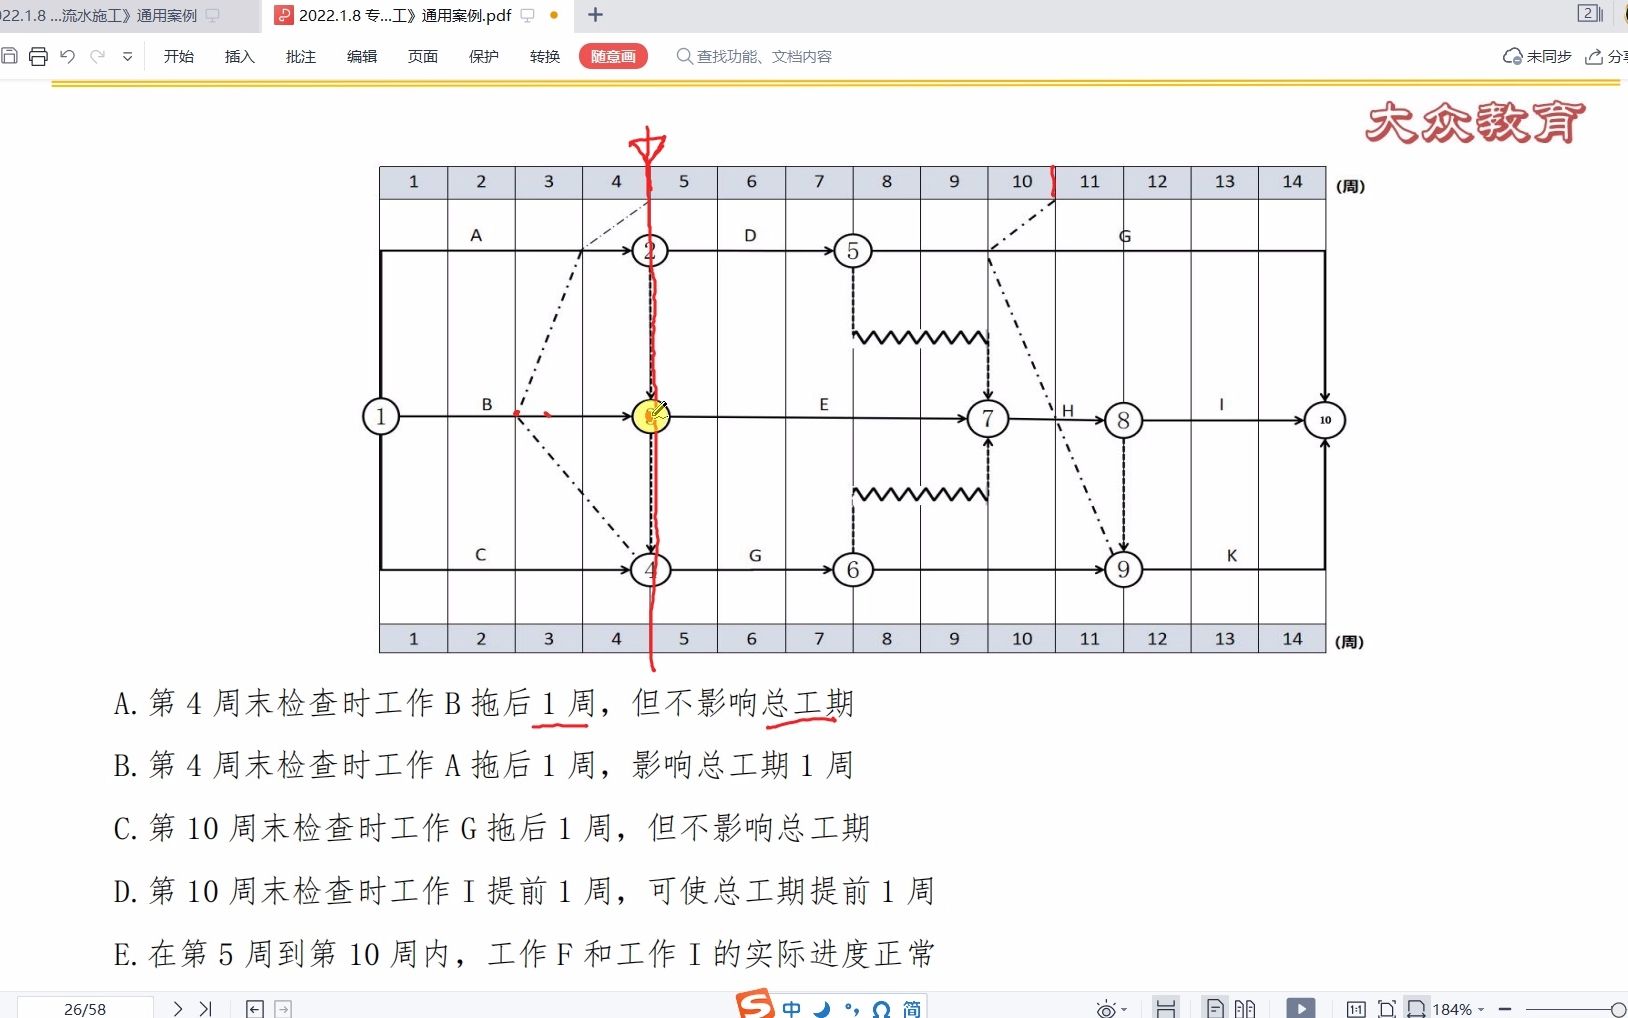Toggle the moon half-width input icon
This screenshot has width=1628, height=1018.
822,1008
